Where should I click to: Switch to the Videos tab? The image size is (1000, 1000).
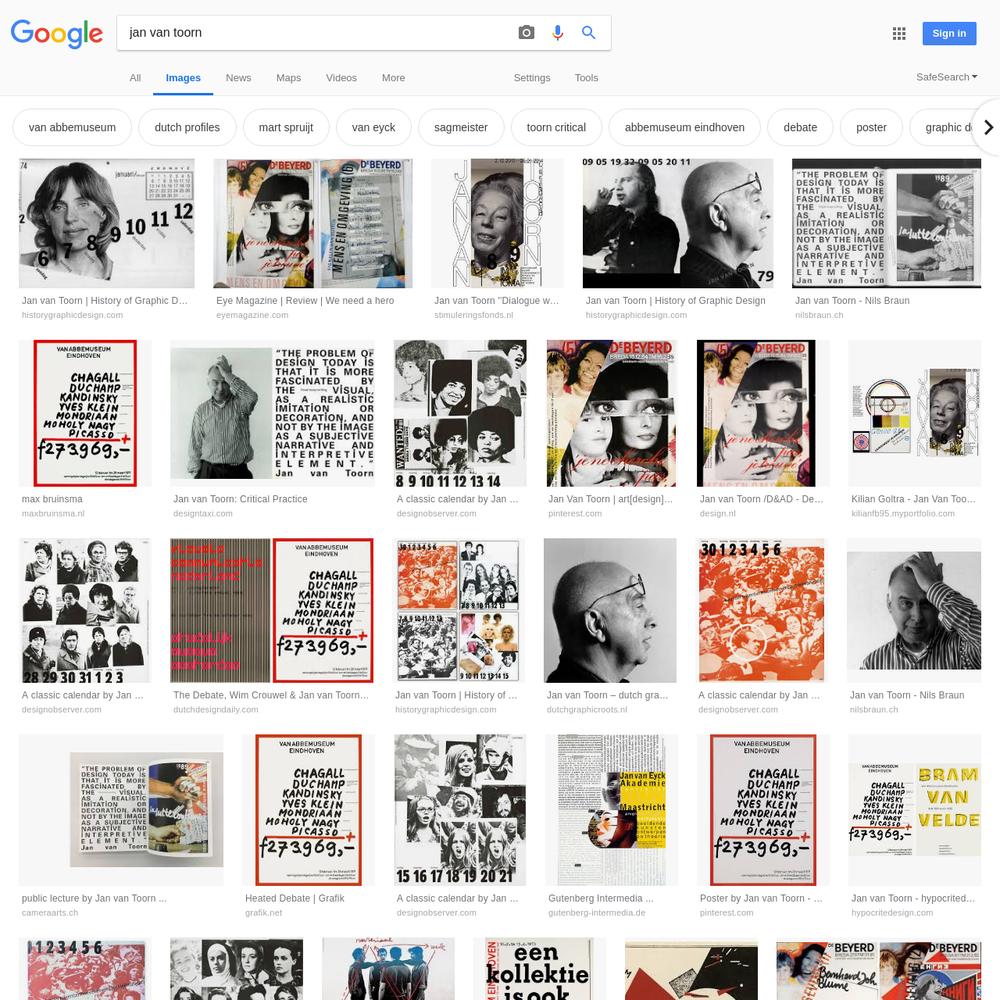pos(341,78)
